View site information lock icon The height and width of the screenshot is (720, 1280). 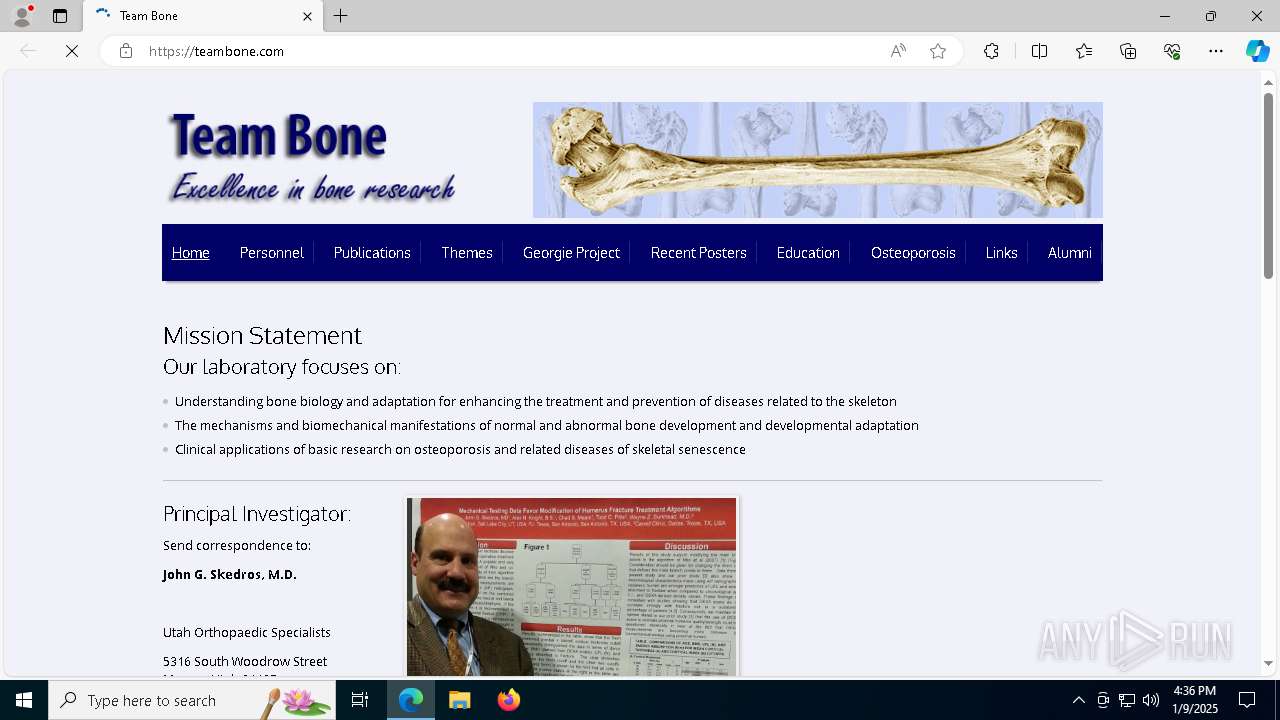click(x=126, y=51)
